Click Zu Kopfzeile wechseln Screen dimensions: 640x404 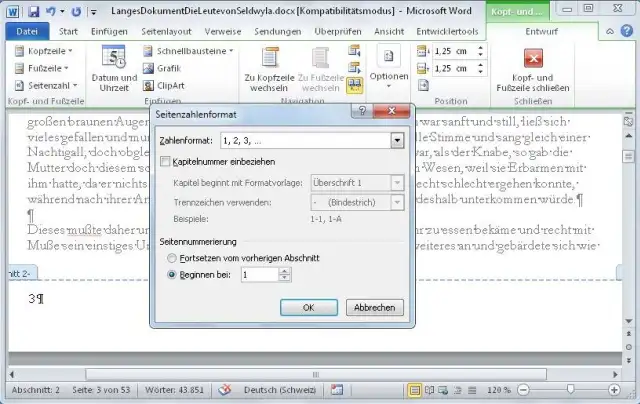click(x=269, y=69)
